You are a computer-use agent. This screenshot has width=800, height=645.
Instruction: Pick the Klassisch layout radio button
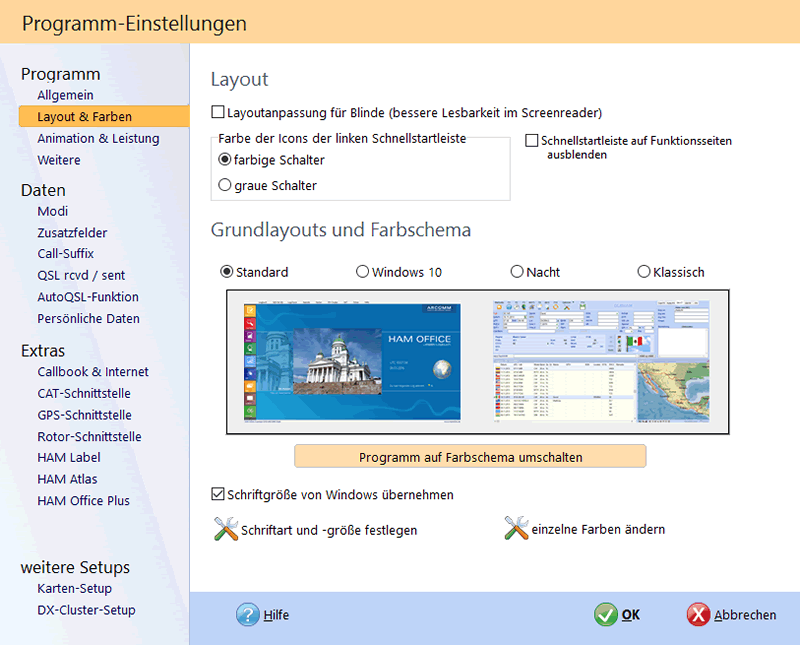[644, 272]
